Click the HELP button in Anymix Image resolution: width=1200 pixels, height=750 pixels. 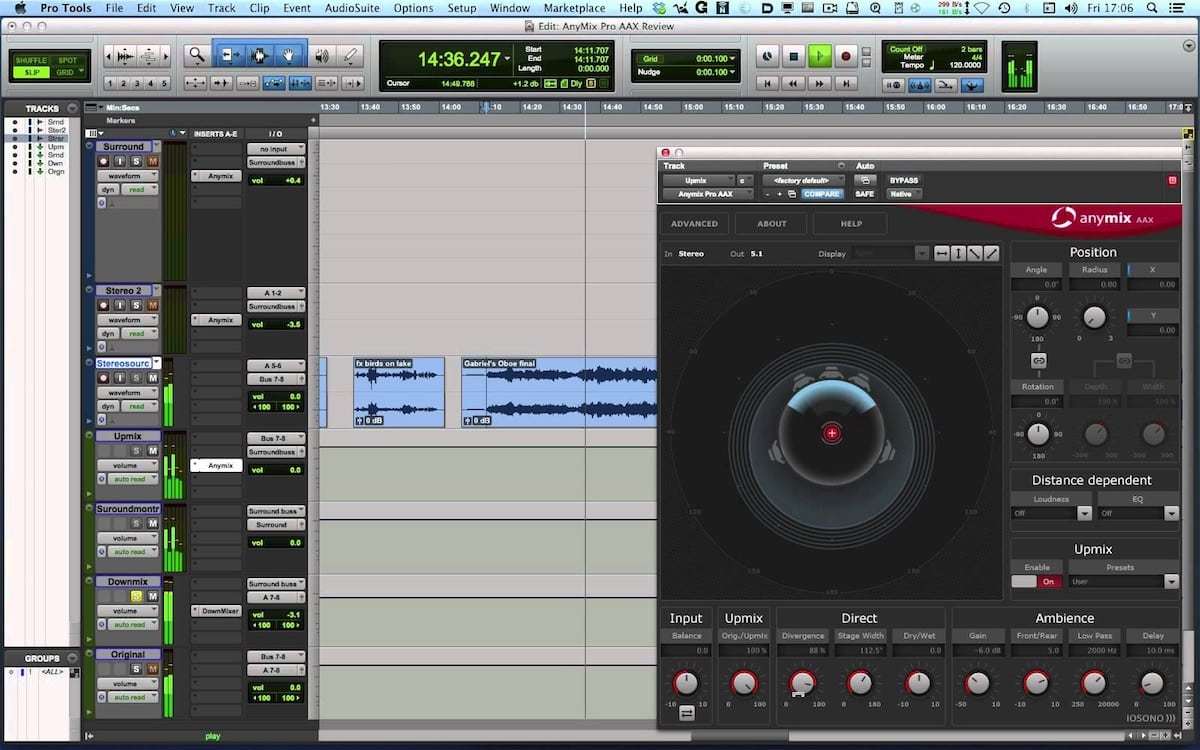851,224
